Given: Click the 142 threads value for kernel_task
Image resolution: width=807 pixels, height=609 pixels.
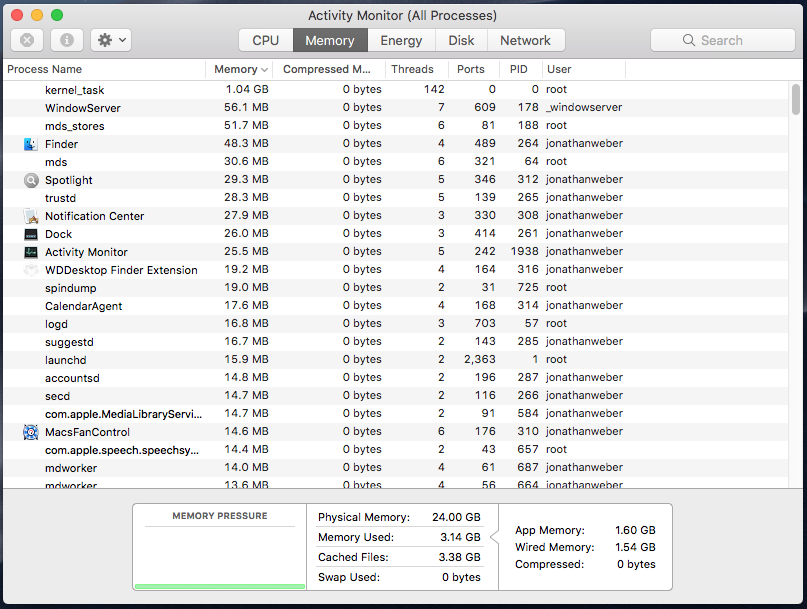Looking at the screenshot, I should (x=434, y=89).
